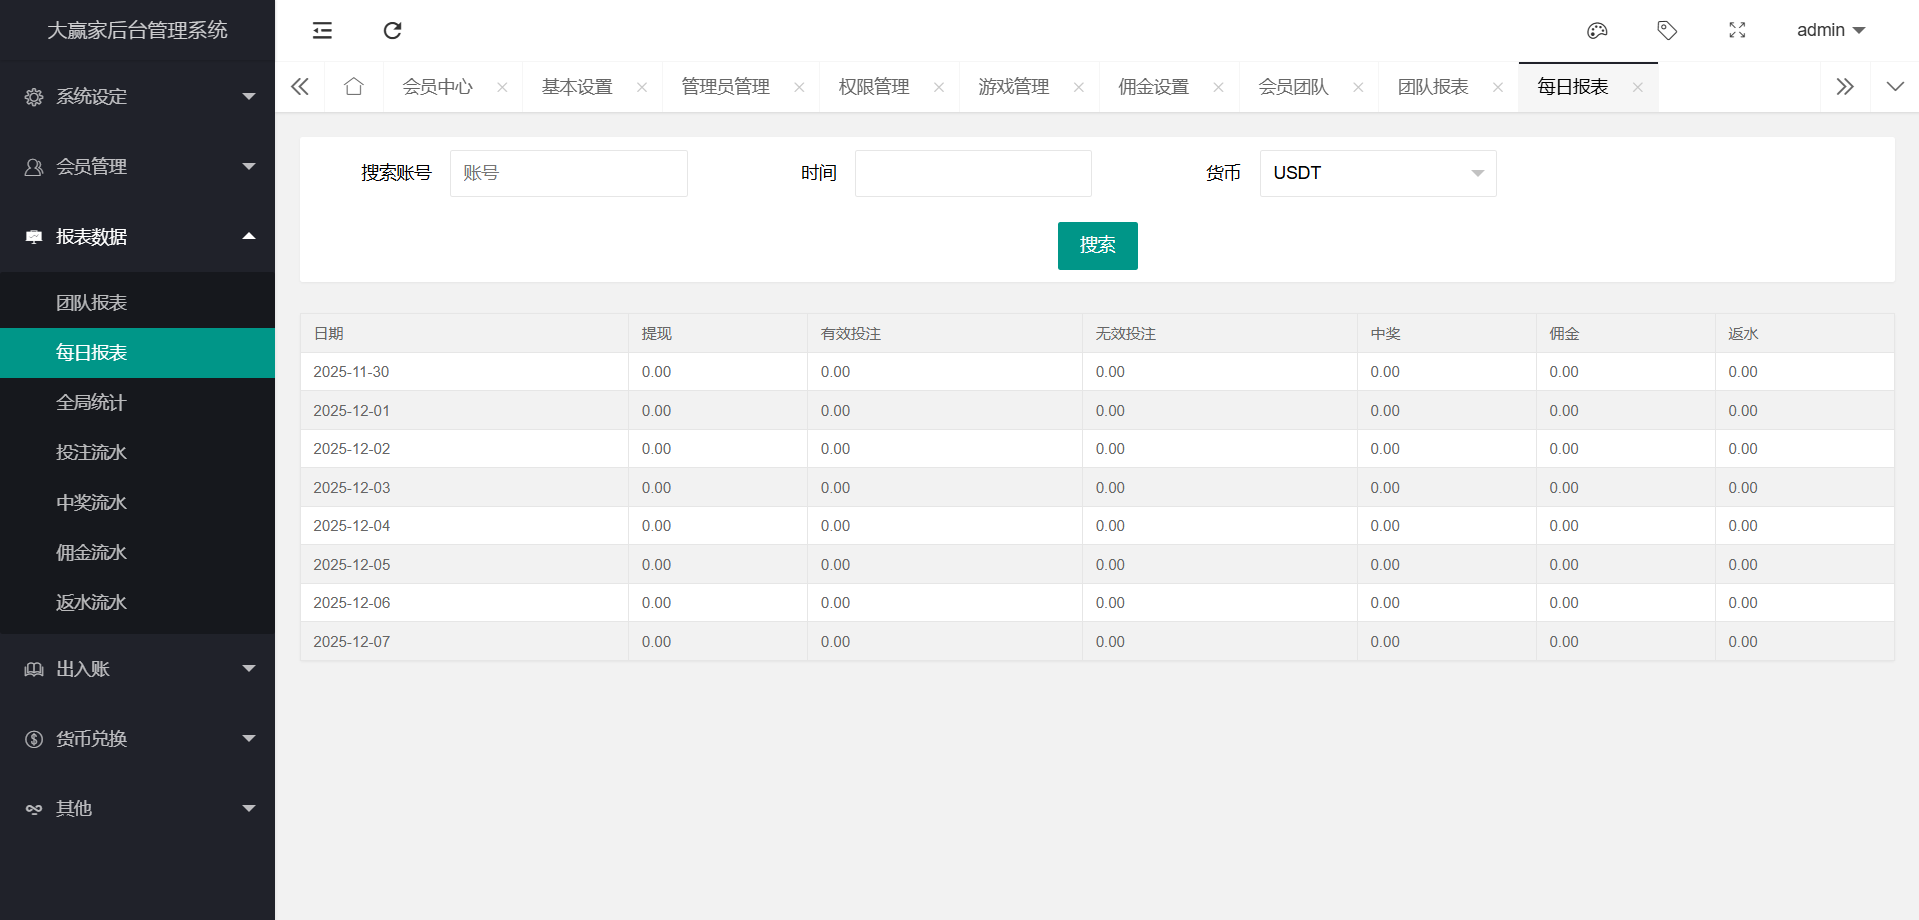Collapse the sidebar with the menu fold icon

(322, 30)
